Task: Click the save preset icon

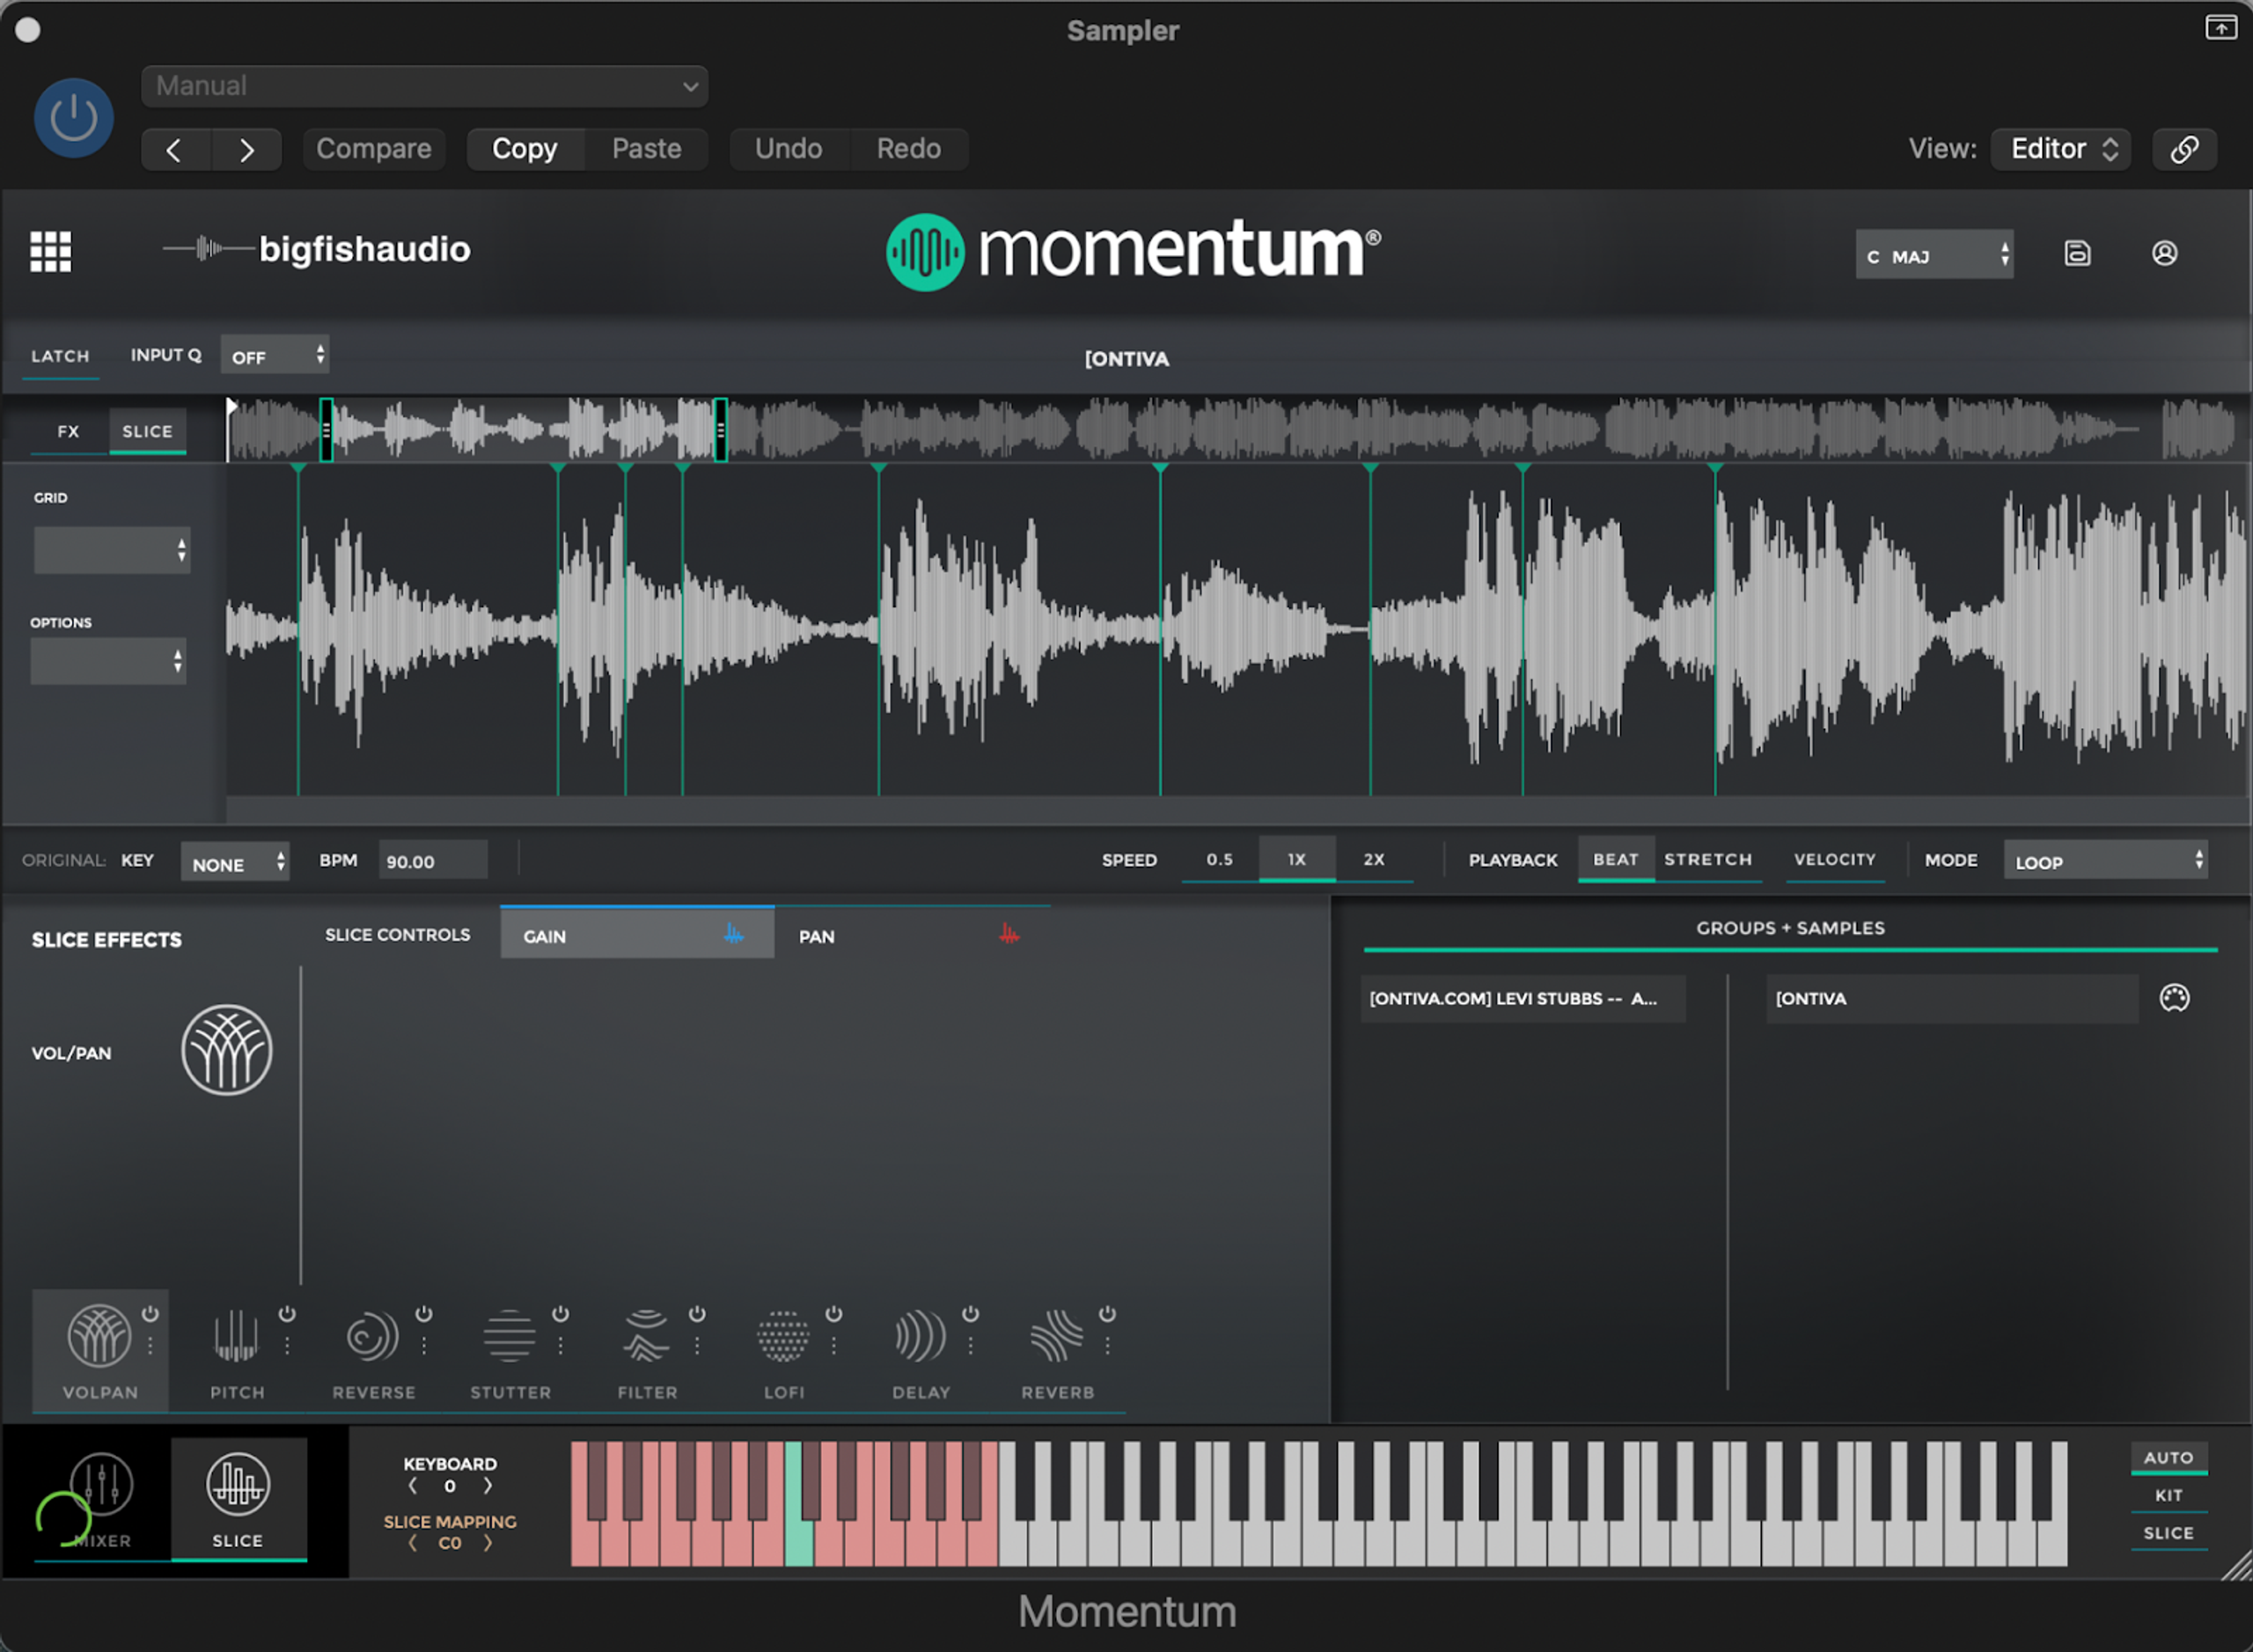Action: 2077,254
